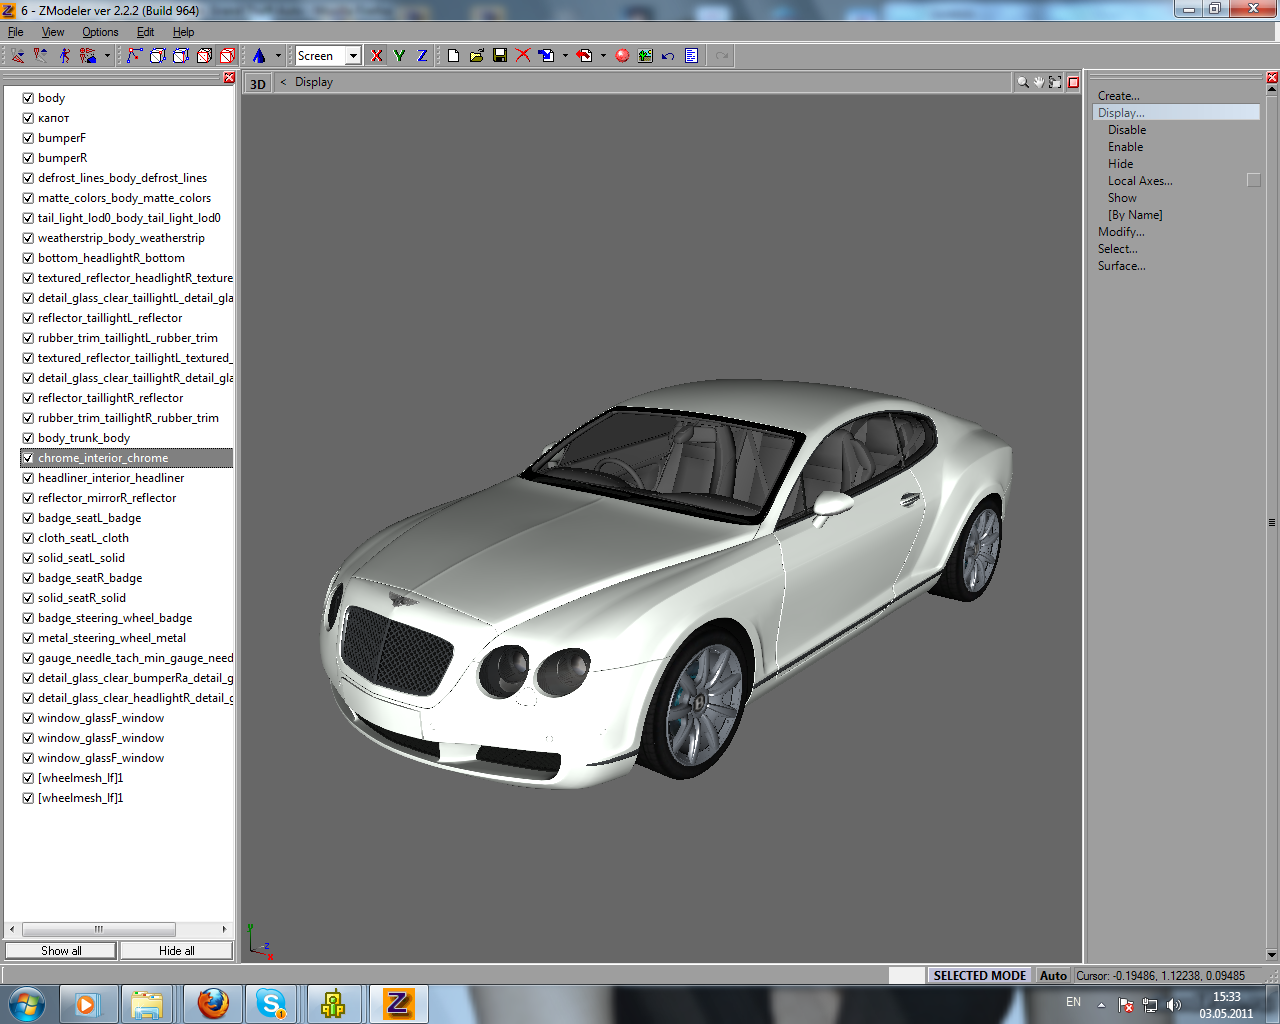Open the Edit menu
Viewport: 1280px width, 1024px height.
pos(145,32)
